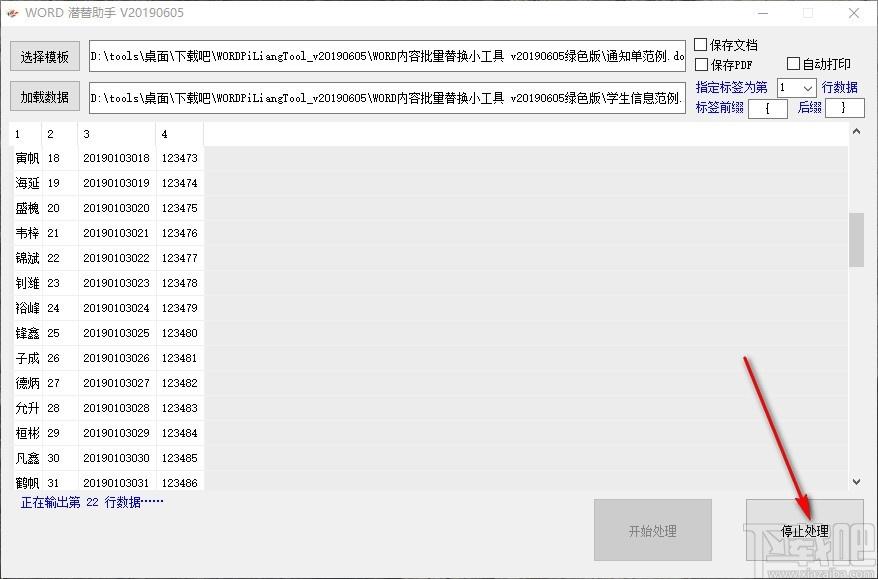Click the 加载数据 button
878x579 pixels.
[44, 96]
